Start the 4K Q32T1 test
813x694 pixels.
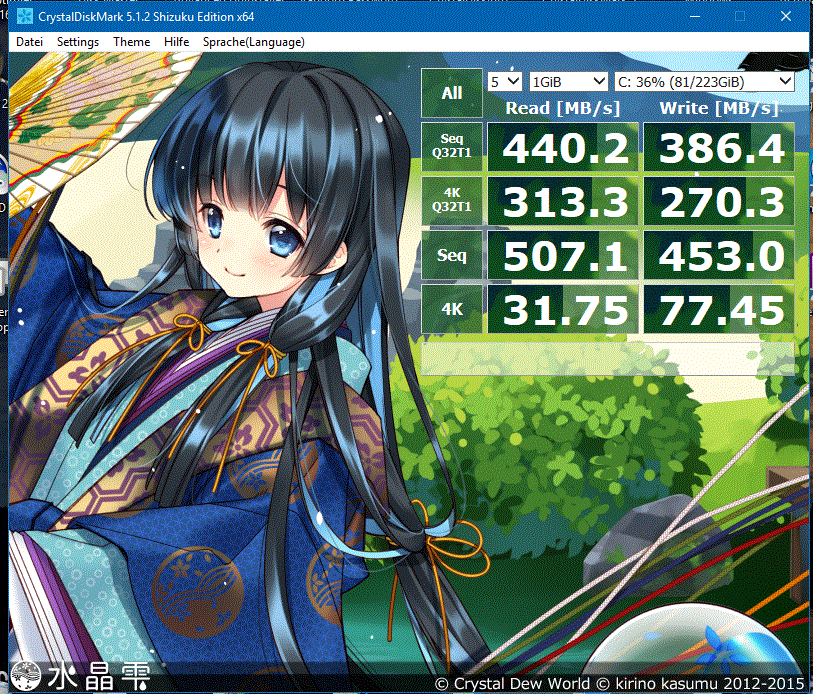pos(452,201)
